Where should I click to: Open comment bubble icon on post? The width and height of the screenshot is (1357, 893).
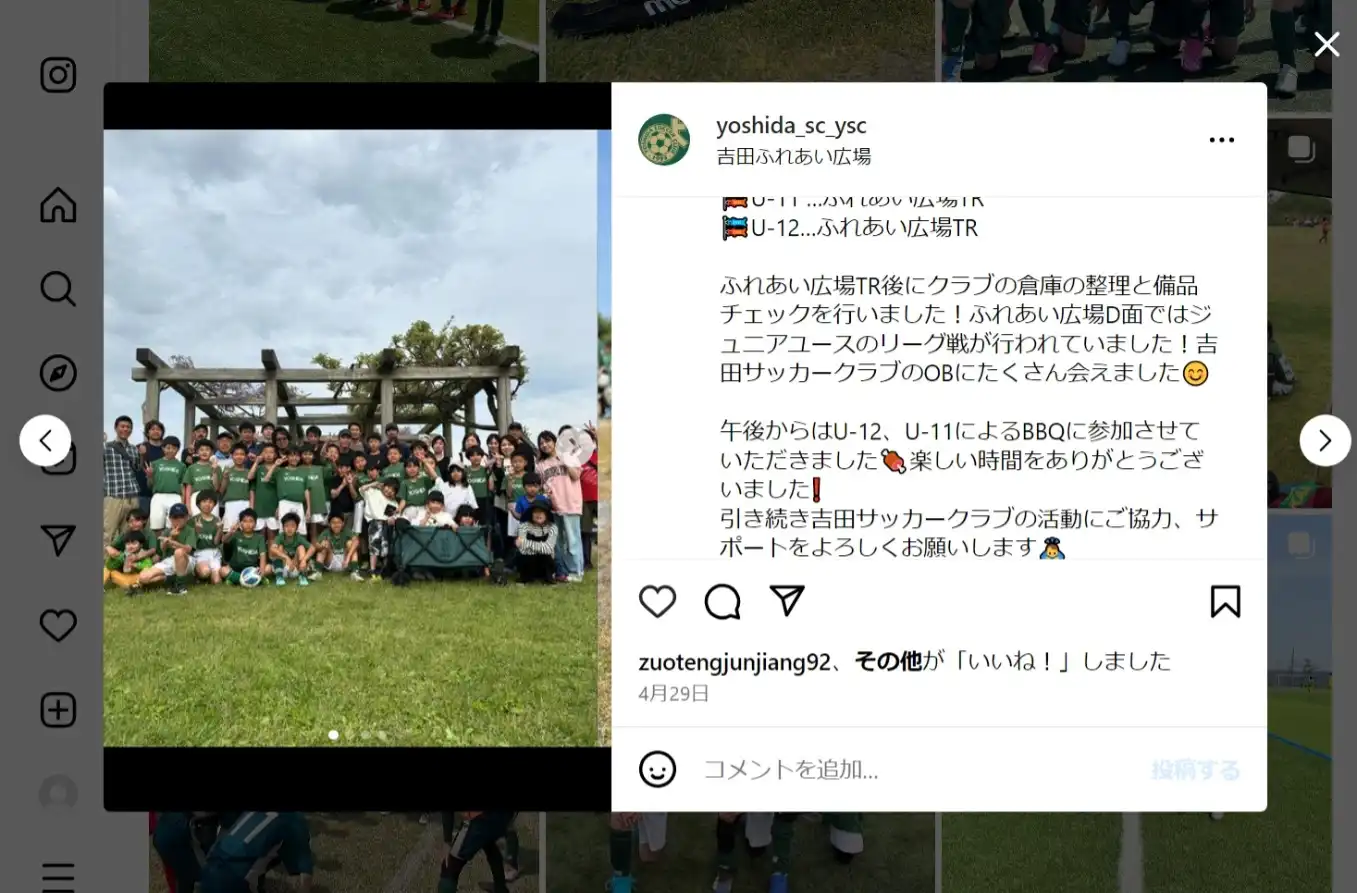[722, 601]
